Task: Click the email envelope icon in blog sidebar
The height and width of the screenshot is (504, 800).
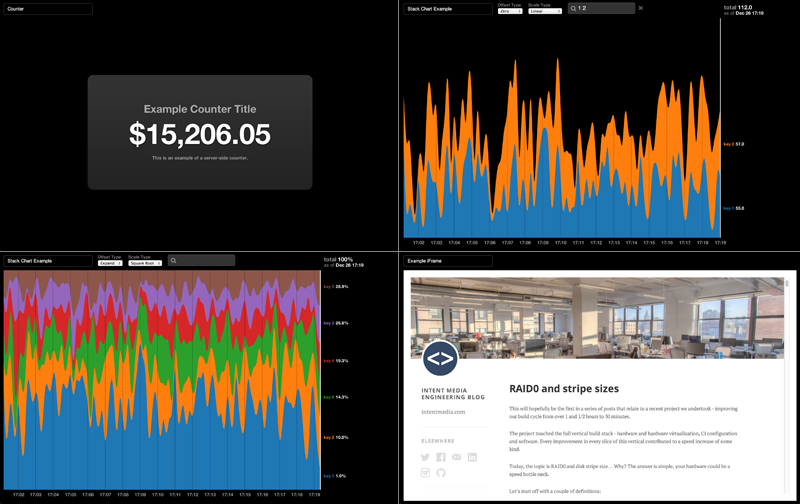Action: coord(457,457)
